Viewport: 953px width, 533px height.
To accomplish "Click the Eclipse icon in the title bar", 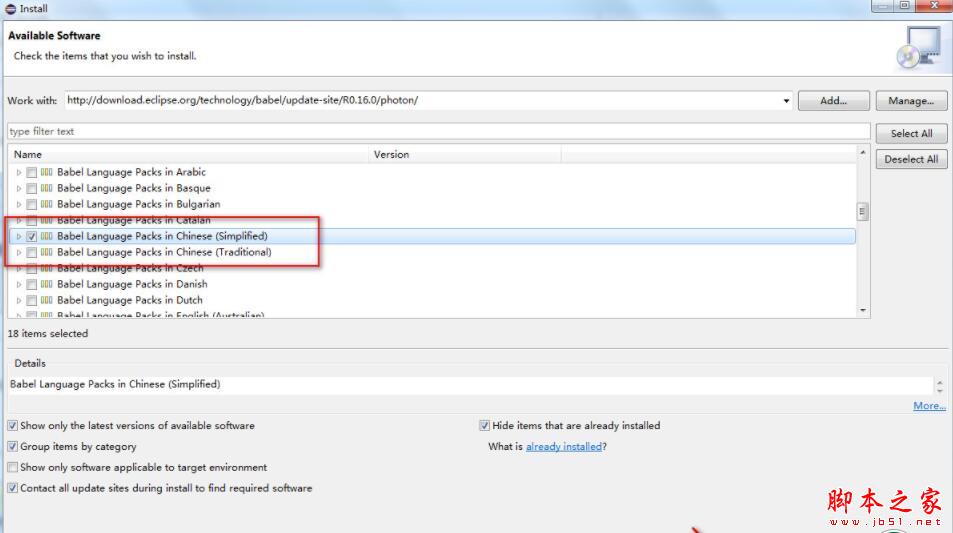I will [10, 9].
